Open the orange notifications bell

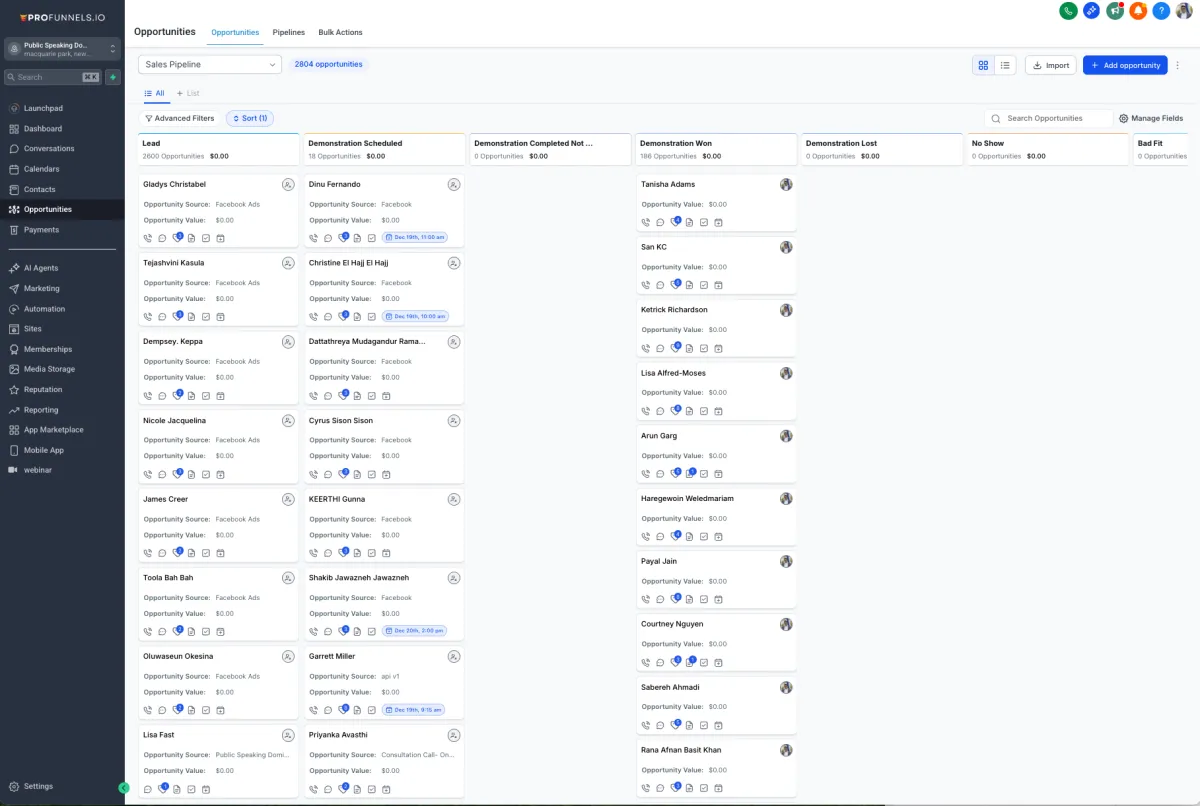1138,11
